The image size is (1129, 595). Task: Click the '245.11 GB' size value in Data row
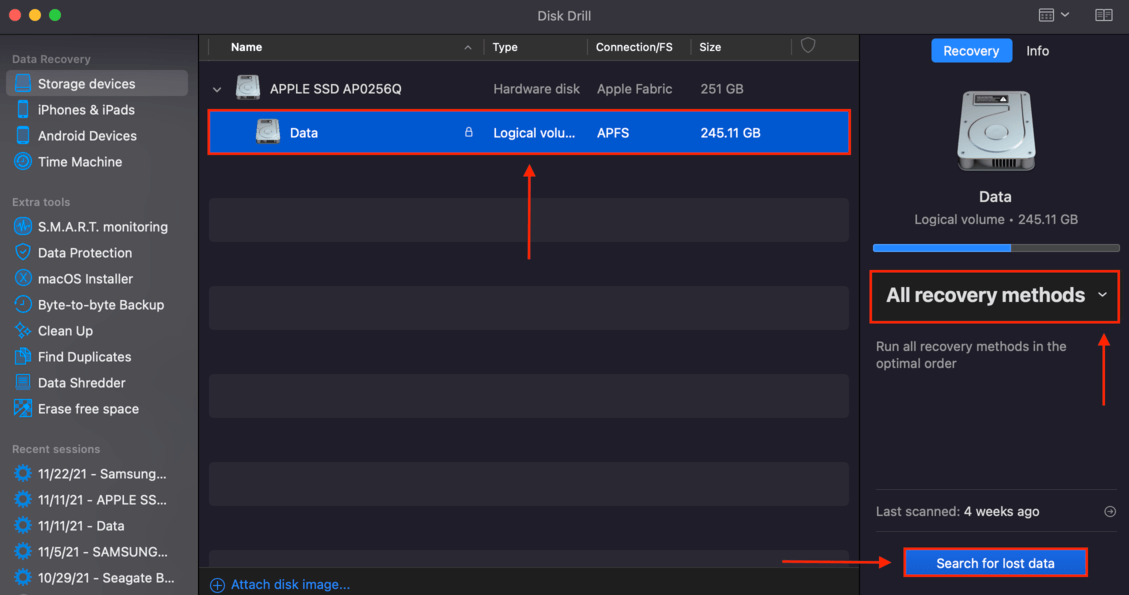pos(730,133)
